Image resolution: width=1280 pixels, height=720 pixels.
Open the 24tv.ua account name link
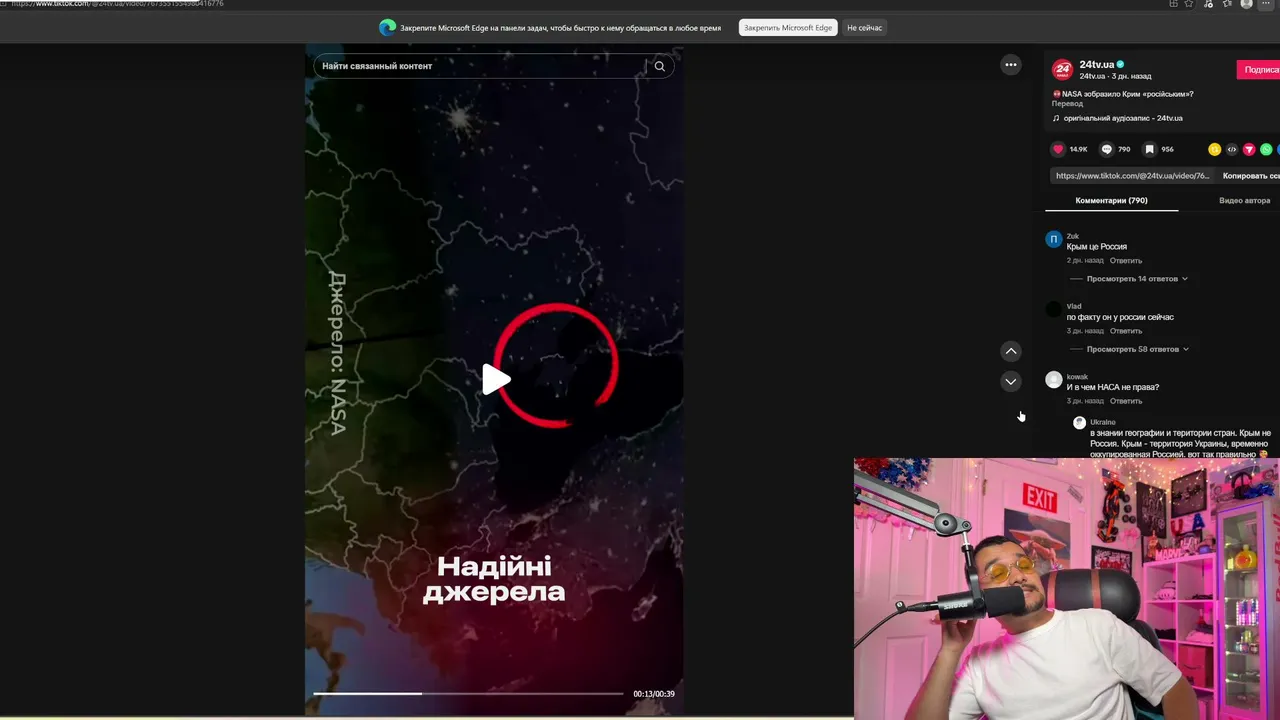1097,64
